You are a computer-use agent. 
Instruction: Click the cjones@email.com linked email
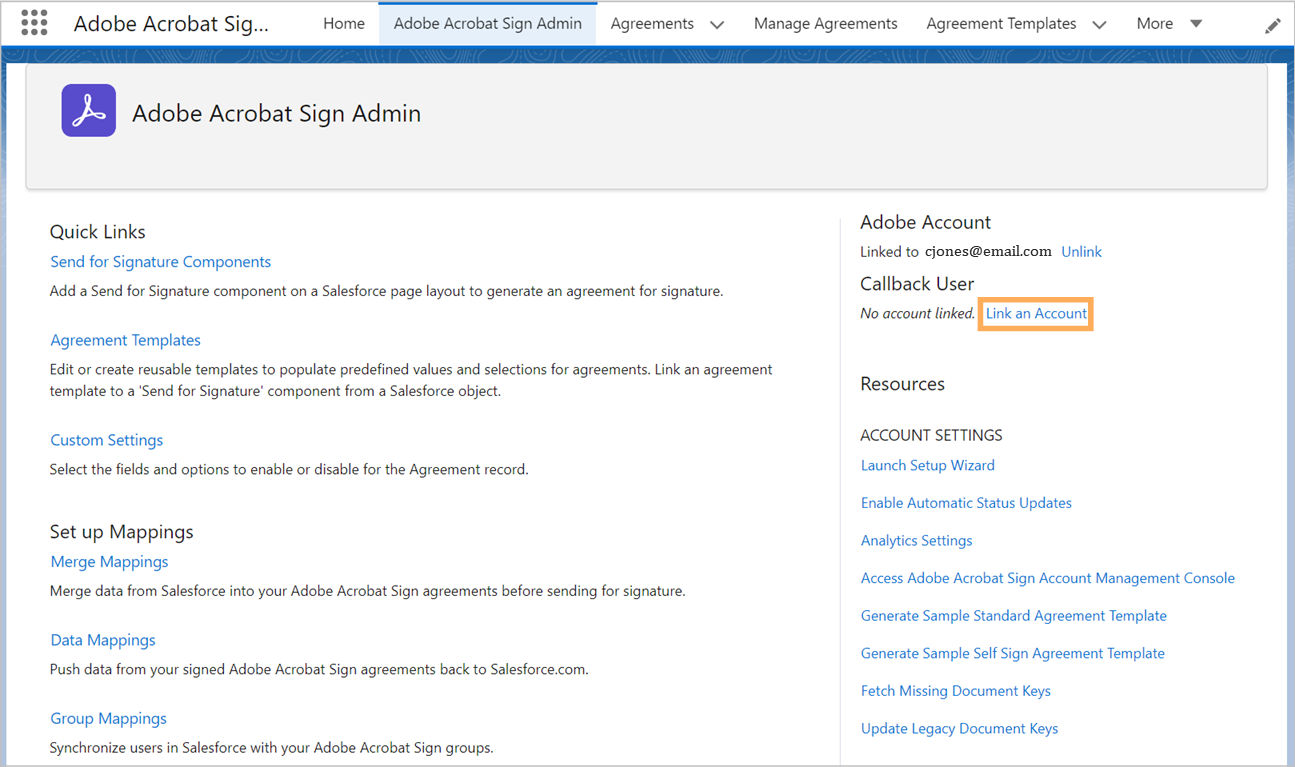[988, 252]
